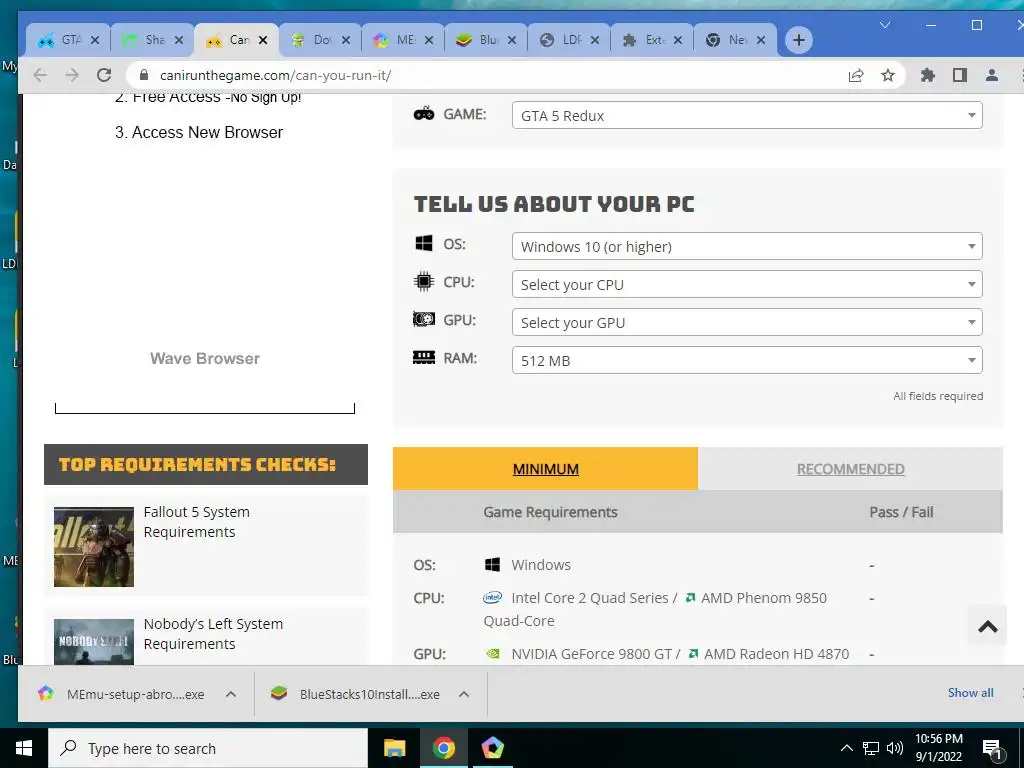Close the Blu tab

point(512,40)
